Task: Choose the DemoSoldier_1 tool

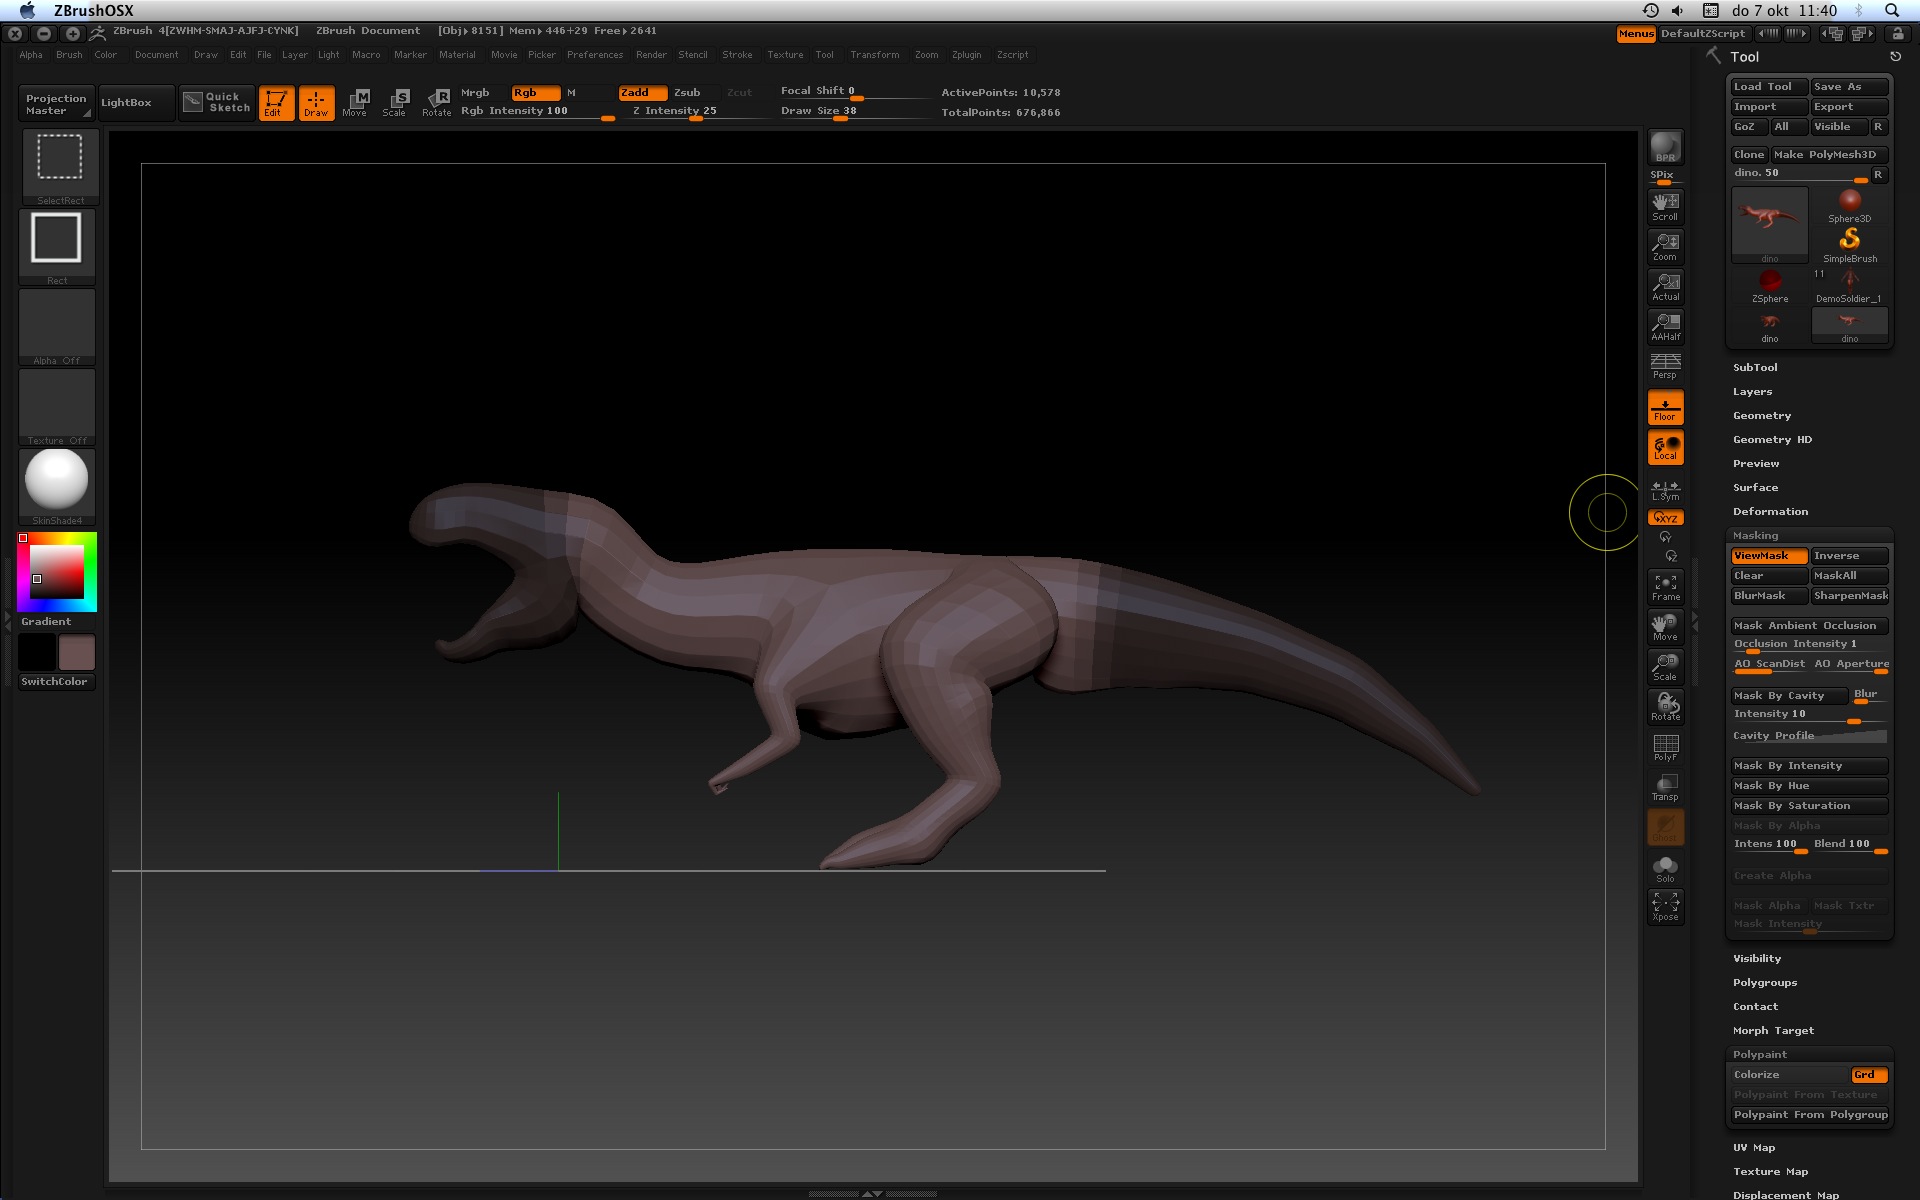Action: (1850, 286)
